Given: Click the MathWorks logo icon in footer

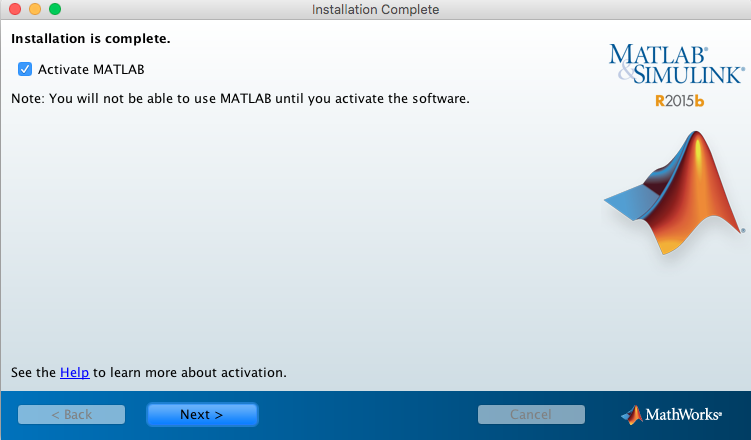Looking at the screenshot, I should [x=631, y=414].
